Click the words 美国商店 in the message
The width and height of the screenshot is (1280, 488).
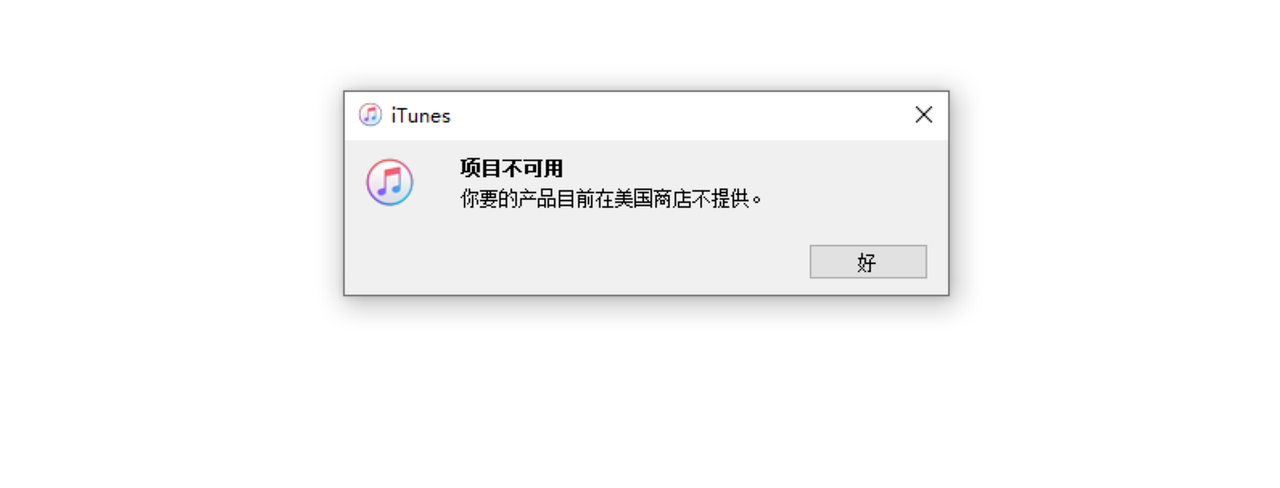(651, 199)
